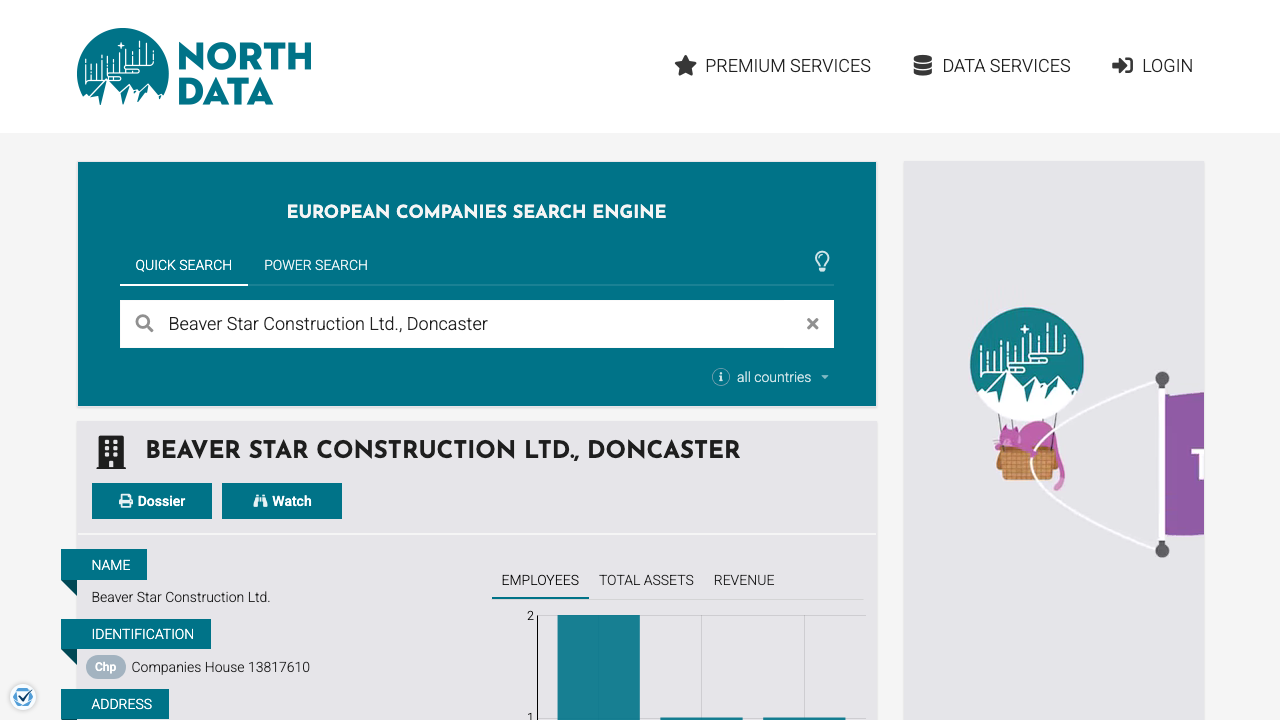1280x720 pixels.
Task: Open the company Dossier
Action: 151,500
